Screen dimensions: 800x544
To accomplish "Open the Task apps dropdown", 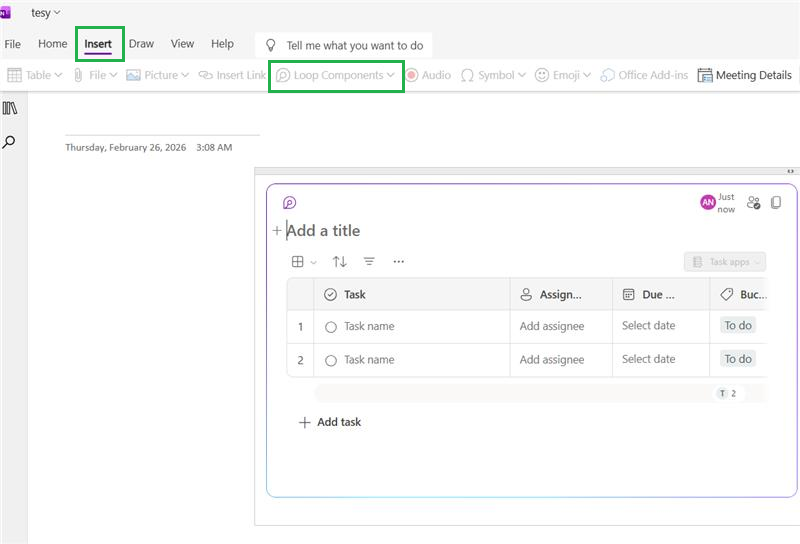I will [725, 262].
